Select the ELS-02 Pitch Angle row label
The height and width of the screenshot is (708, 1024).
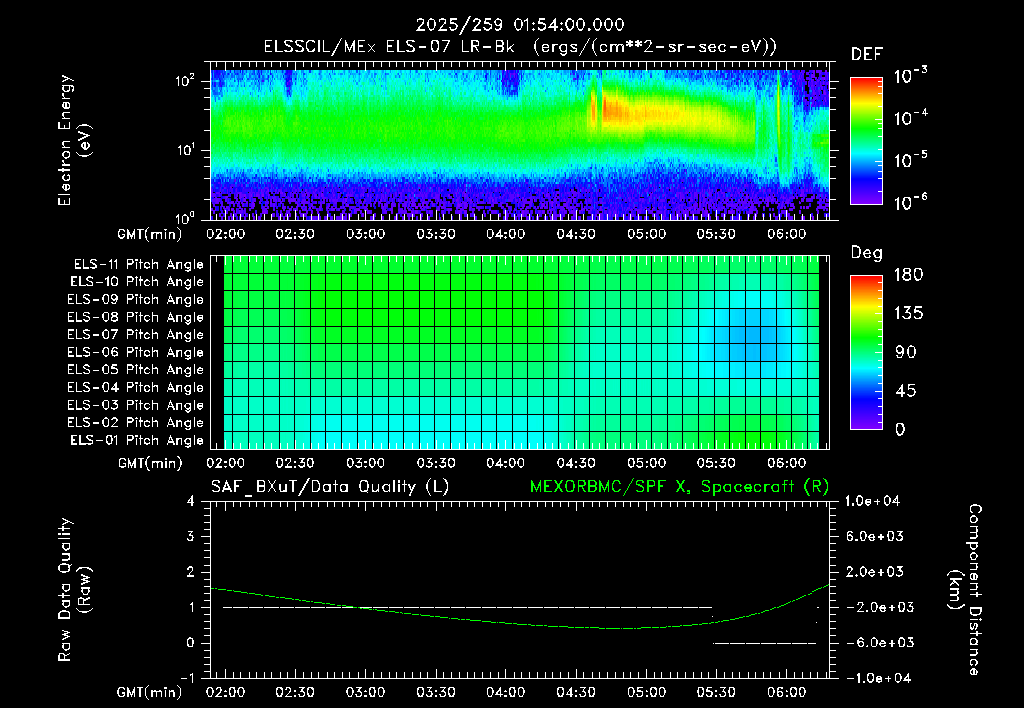tap(136, 423)
